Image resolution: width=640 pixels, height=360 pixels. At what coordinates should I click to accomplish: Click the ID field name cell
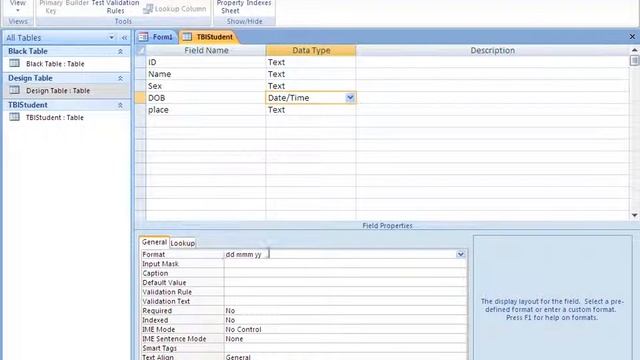(x=206, y=62)
